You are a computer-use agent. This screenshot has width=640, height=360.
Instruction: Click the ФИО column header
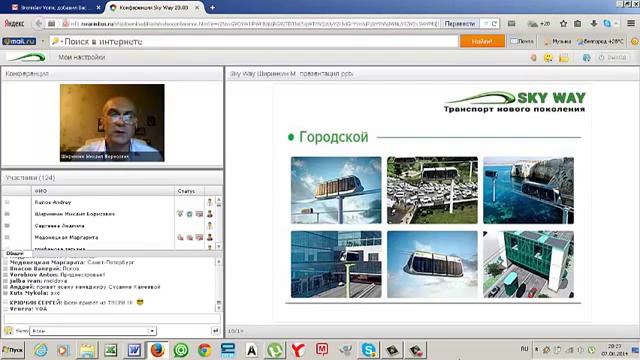[x=103, y=191]
